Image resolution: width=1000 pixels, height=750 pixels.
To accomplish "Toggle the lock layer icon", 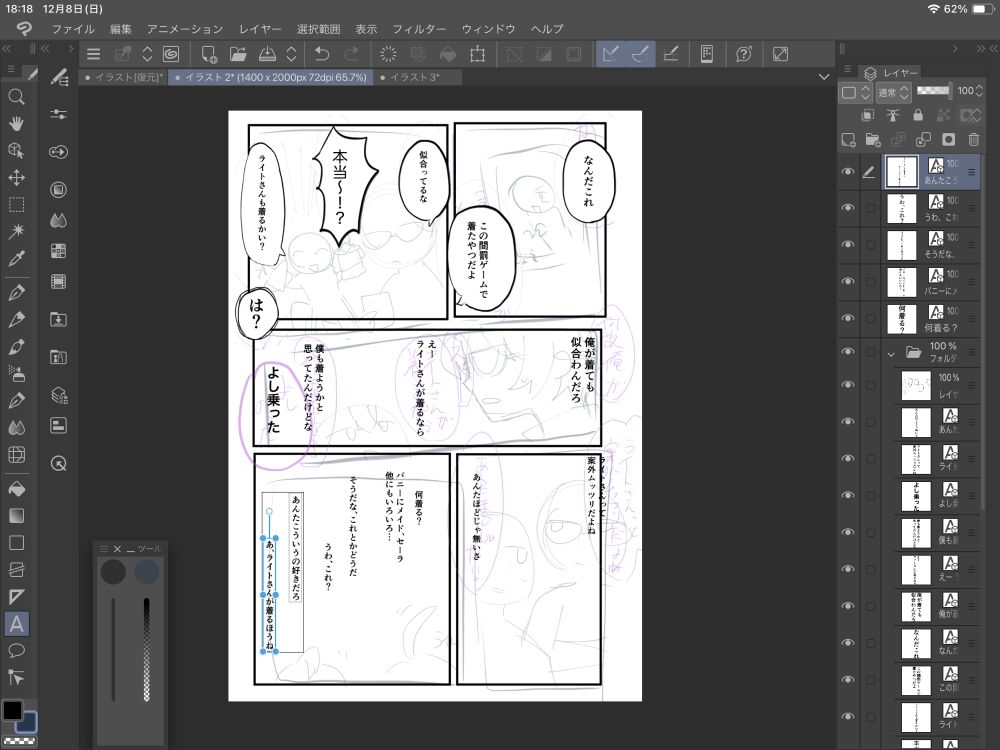I will coord(918,115).
